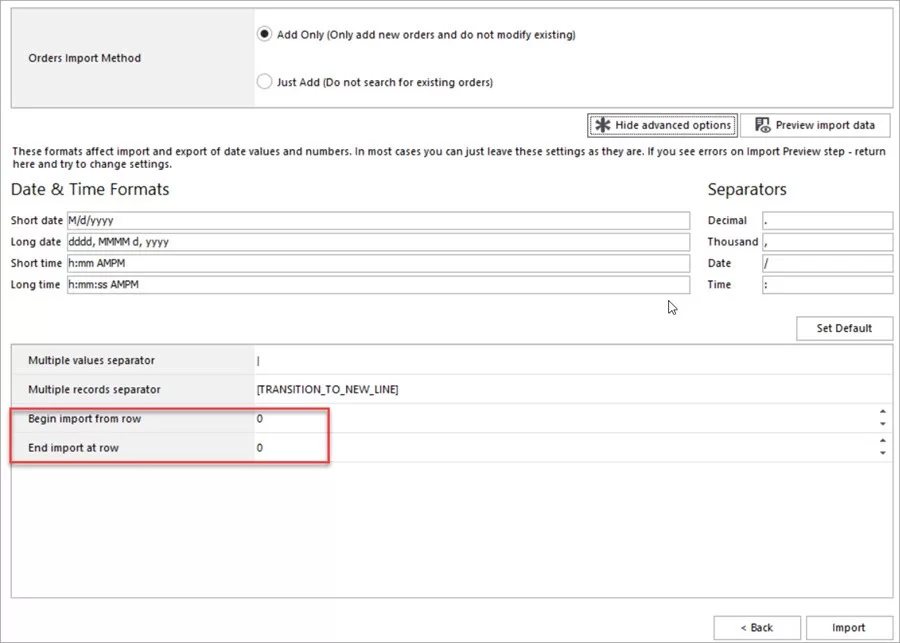
Task: Select the Date separator field
Action: [x=830, y=263]
